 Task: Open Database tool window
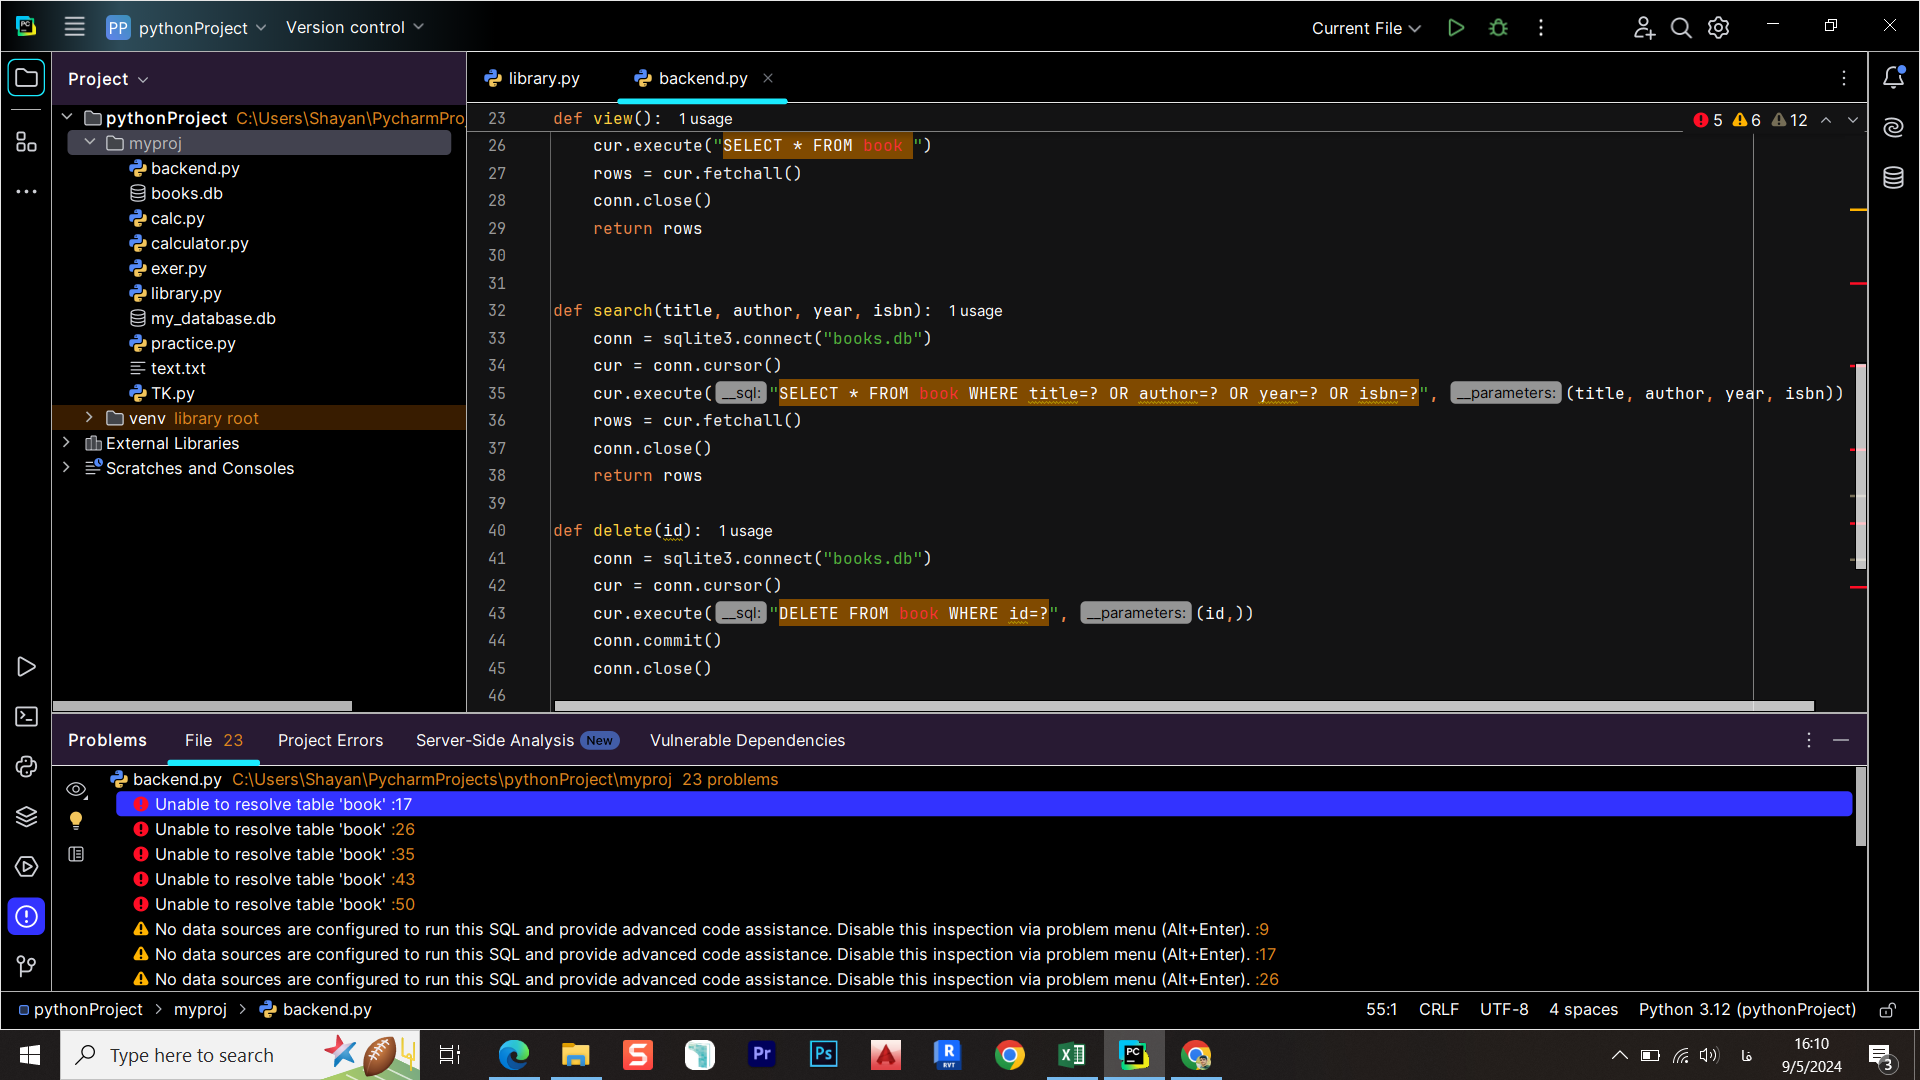coord(1893,178)
